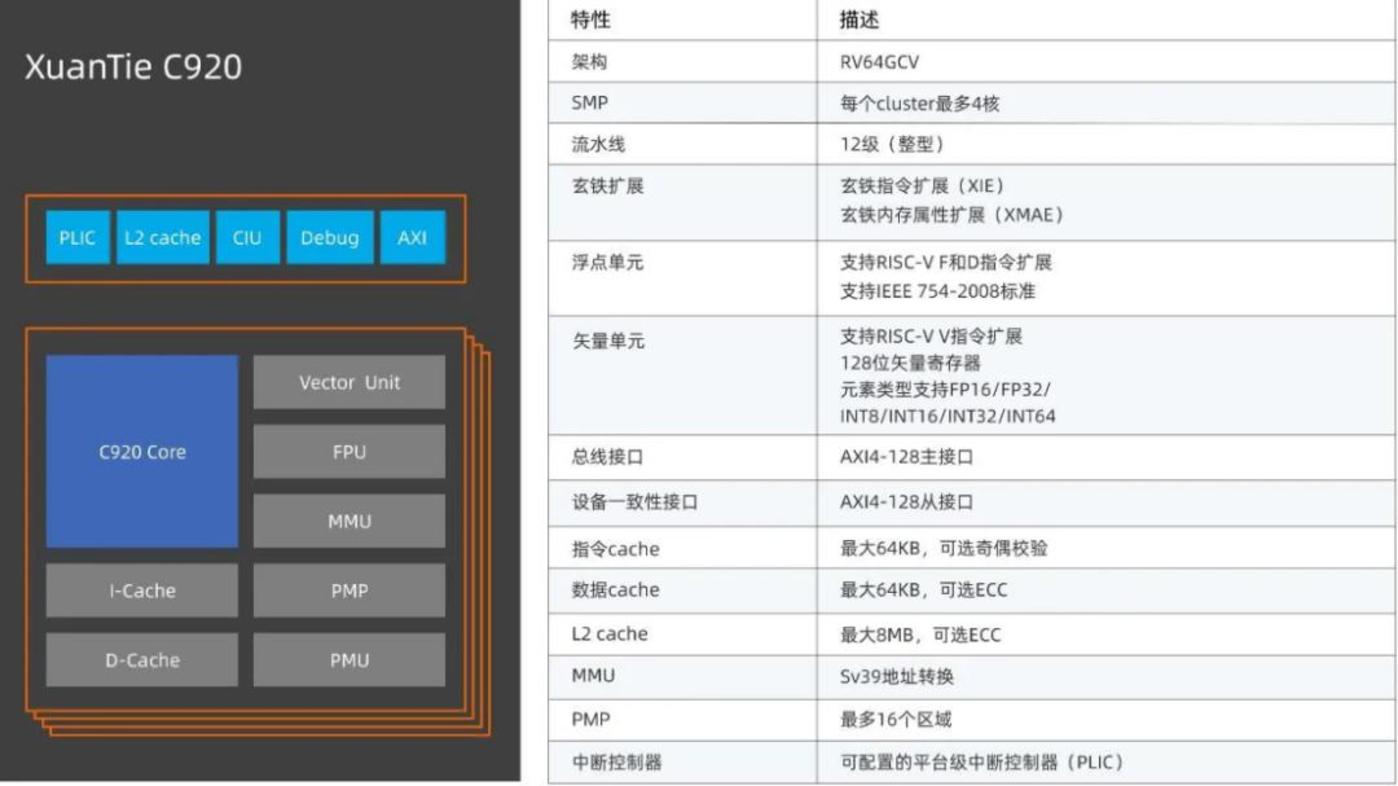
Task: Click the Vector Unit block
Action: click(x=349, y=383)
